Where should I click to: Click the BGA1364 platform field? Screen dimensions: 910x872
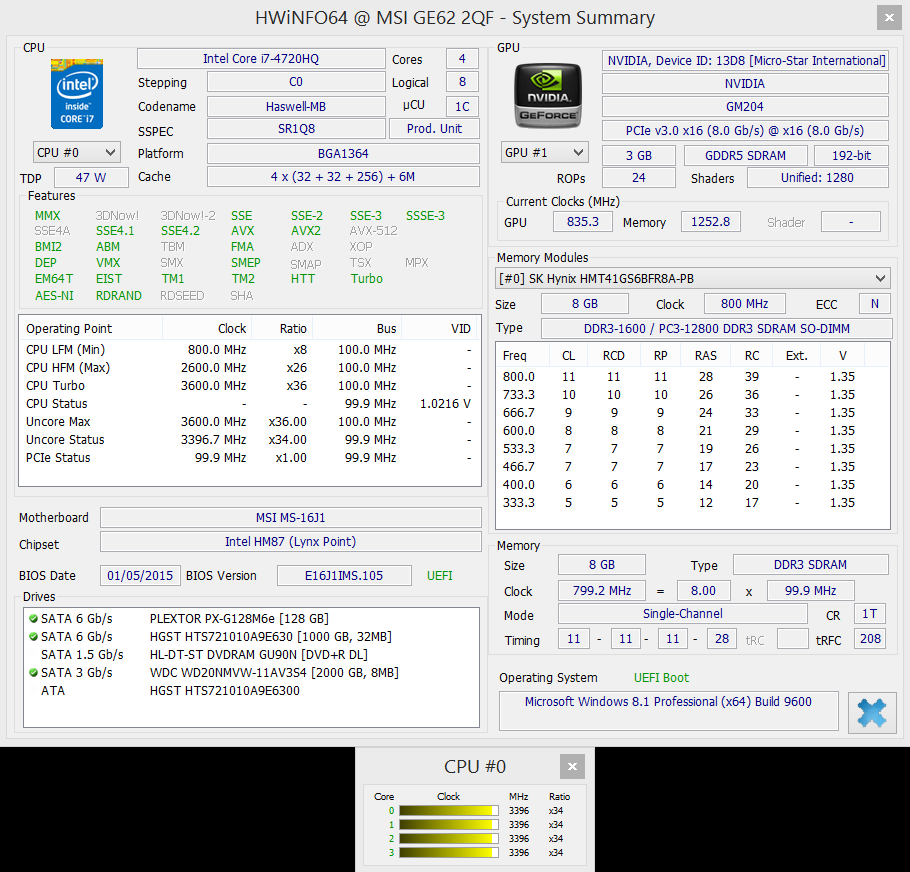(x=343, y=154)
